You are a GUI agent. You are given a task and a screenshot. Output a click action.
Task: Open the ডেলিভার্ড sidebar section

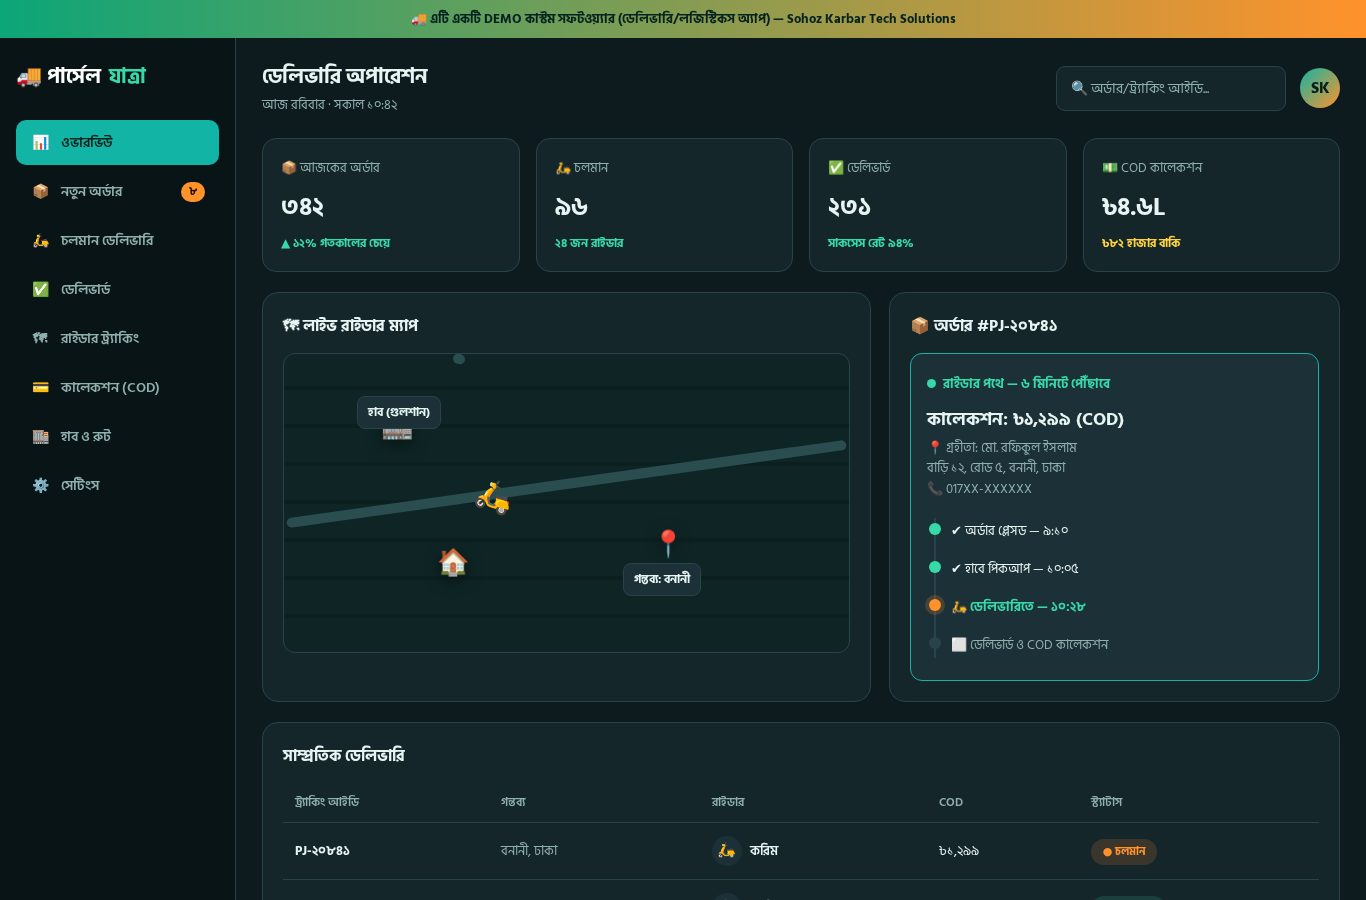117,289
